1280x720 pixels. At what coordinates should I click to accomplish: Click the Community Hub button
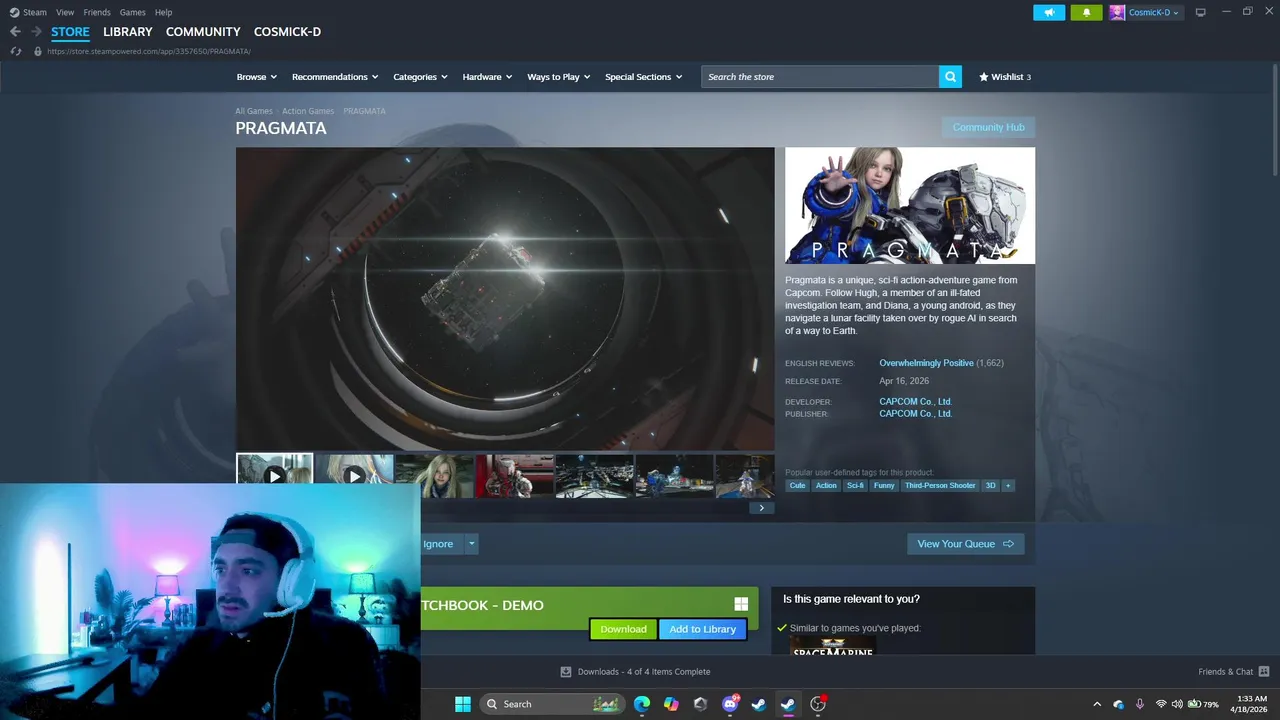click(x=988, y=127)
